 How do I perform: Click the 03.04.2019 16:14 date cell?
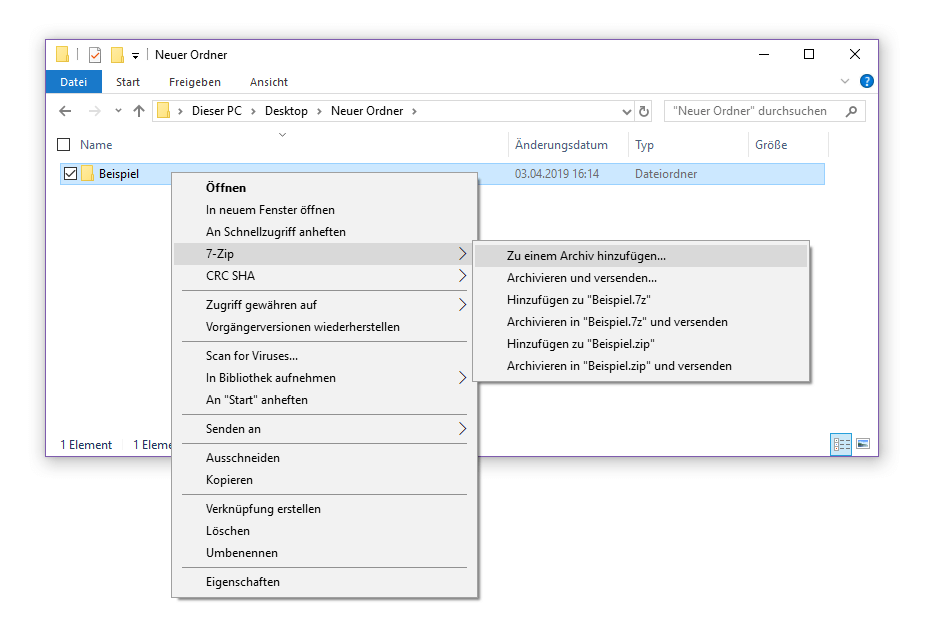point(557,174)
